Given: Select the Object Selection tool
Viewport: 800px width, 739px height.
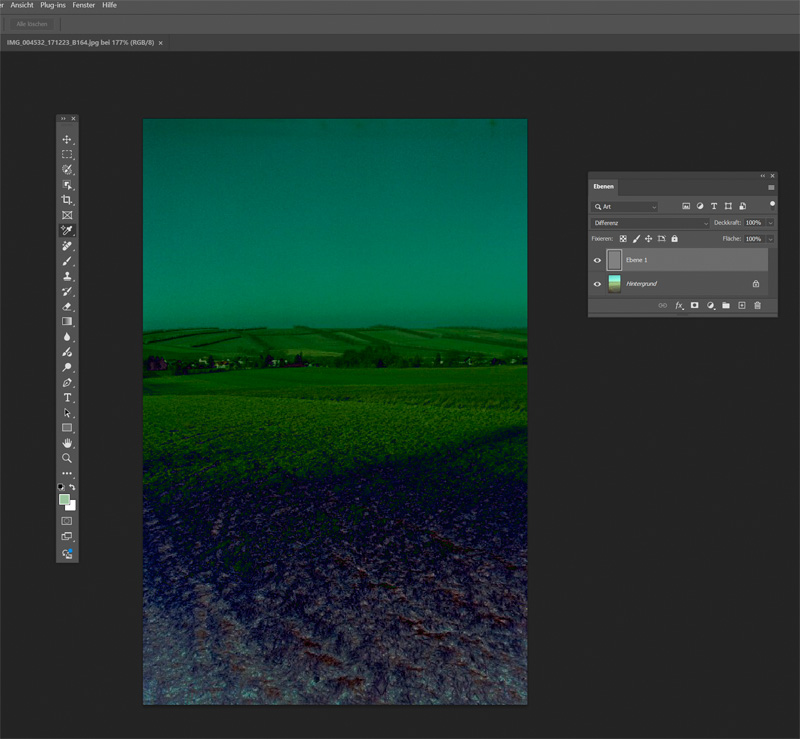Looking at the screenshot, I should [67, 185].
